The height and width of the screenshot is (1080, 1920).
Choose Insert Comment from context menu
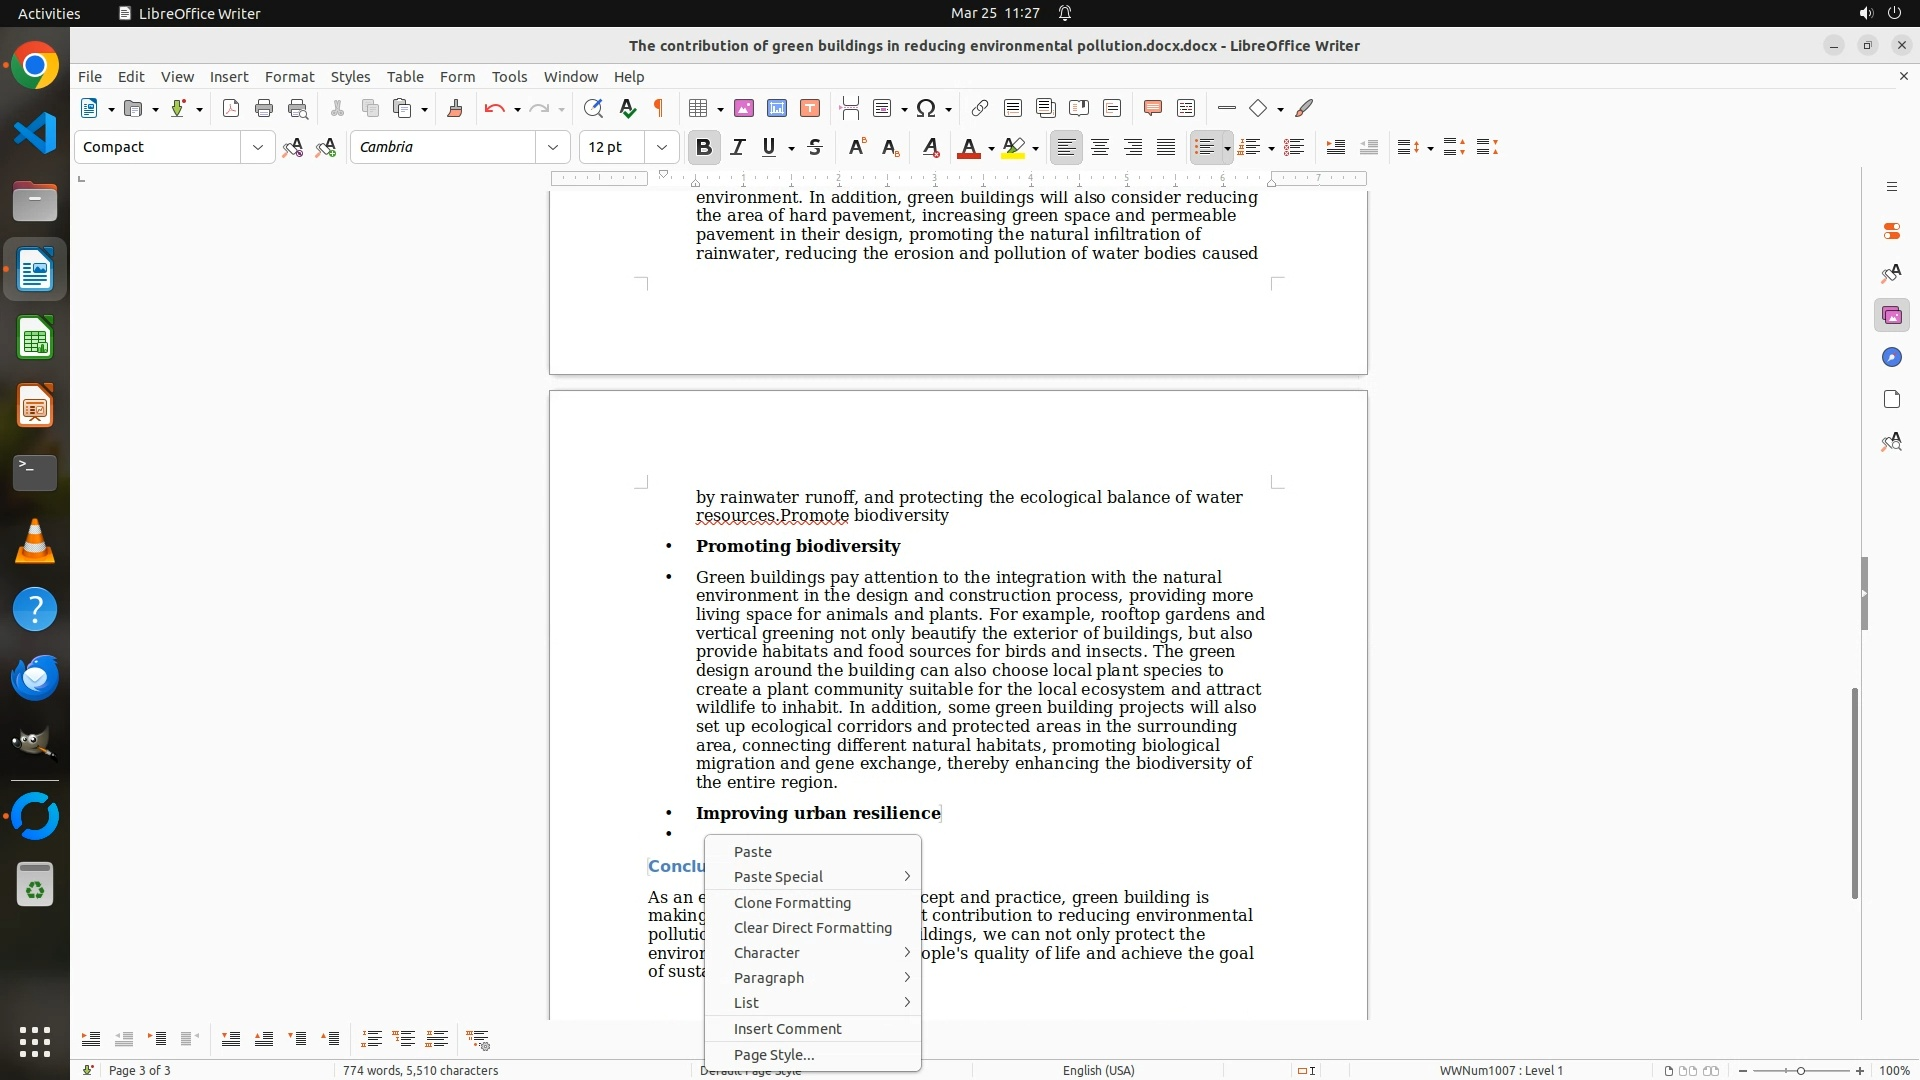(x=787, y=1029)
